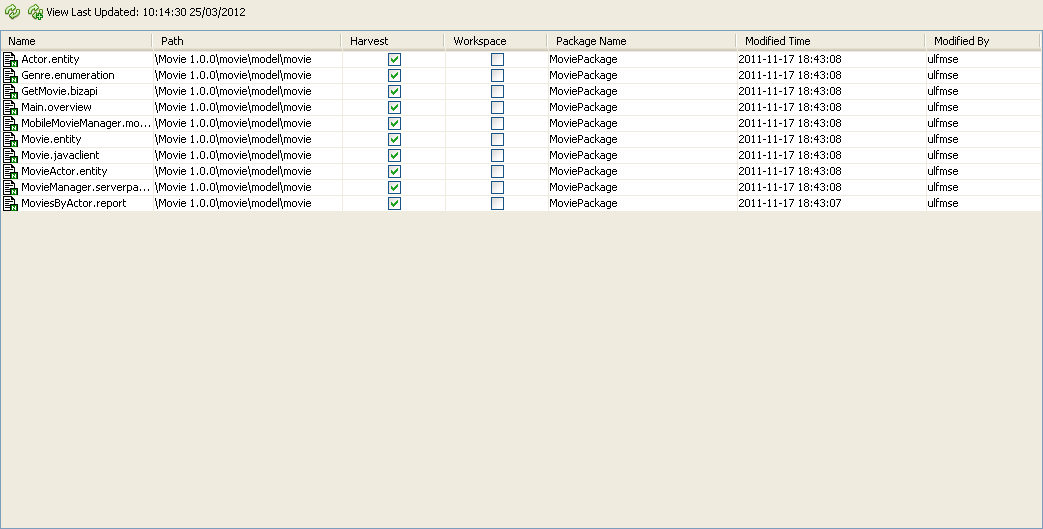Tick Workspace checkbox for Genre.enumeration
1043x529 pixels.
[x=497, y=76]
